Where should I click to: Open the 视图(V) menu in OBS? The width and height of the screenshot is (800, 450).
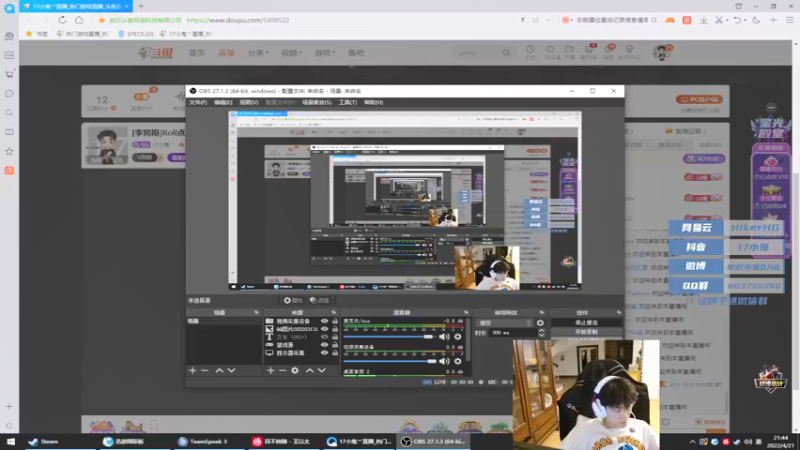click(248, 103)
